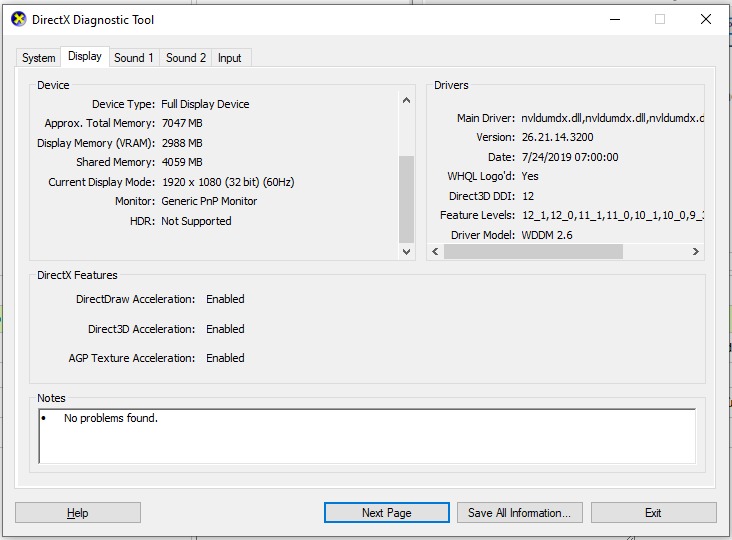Click the 'DirectX Features' group heading

pyautogui.click(x=77, y=275)
